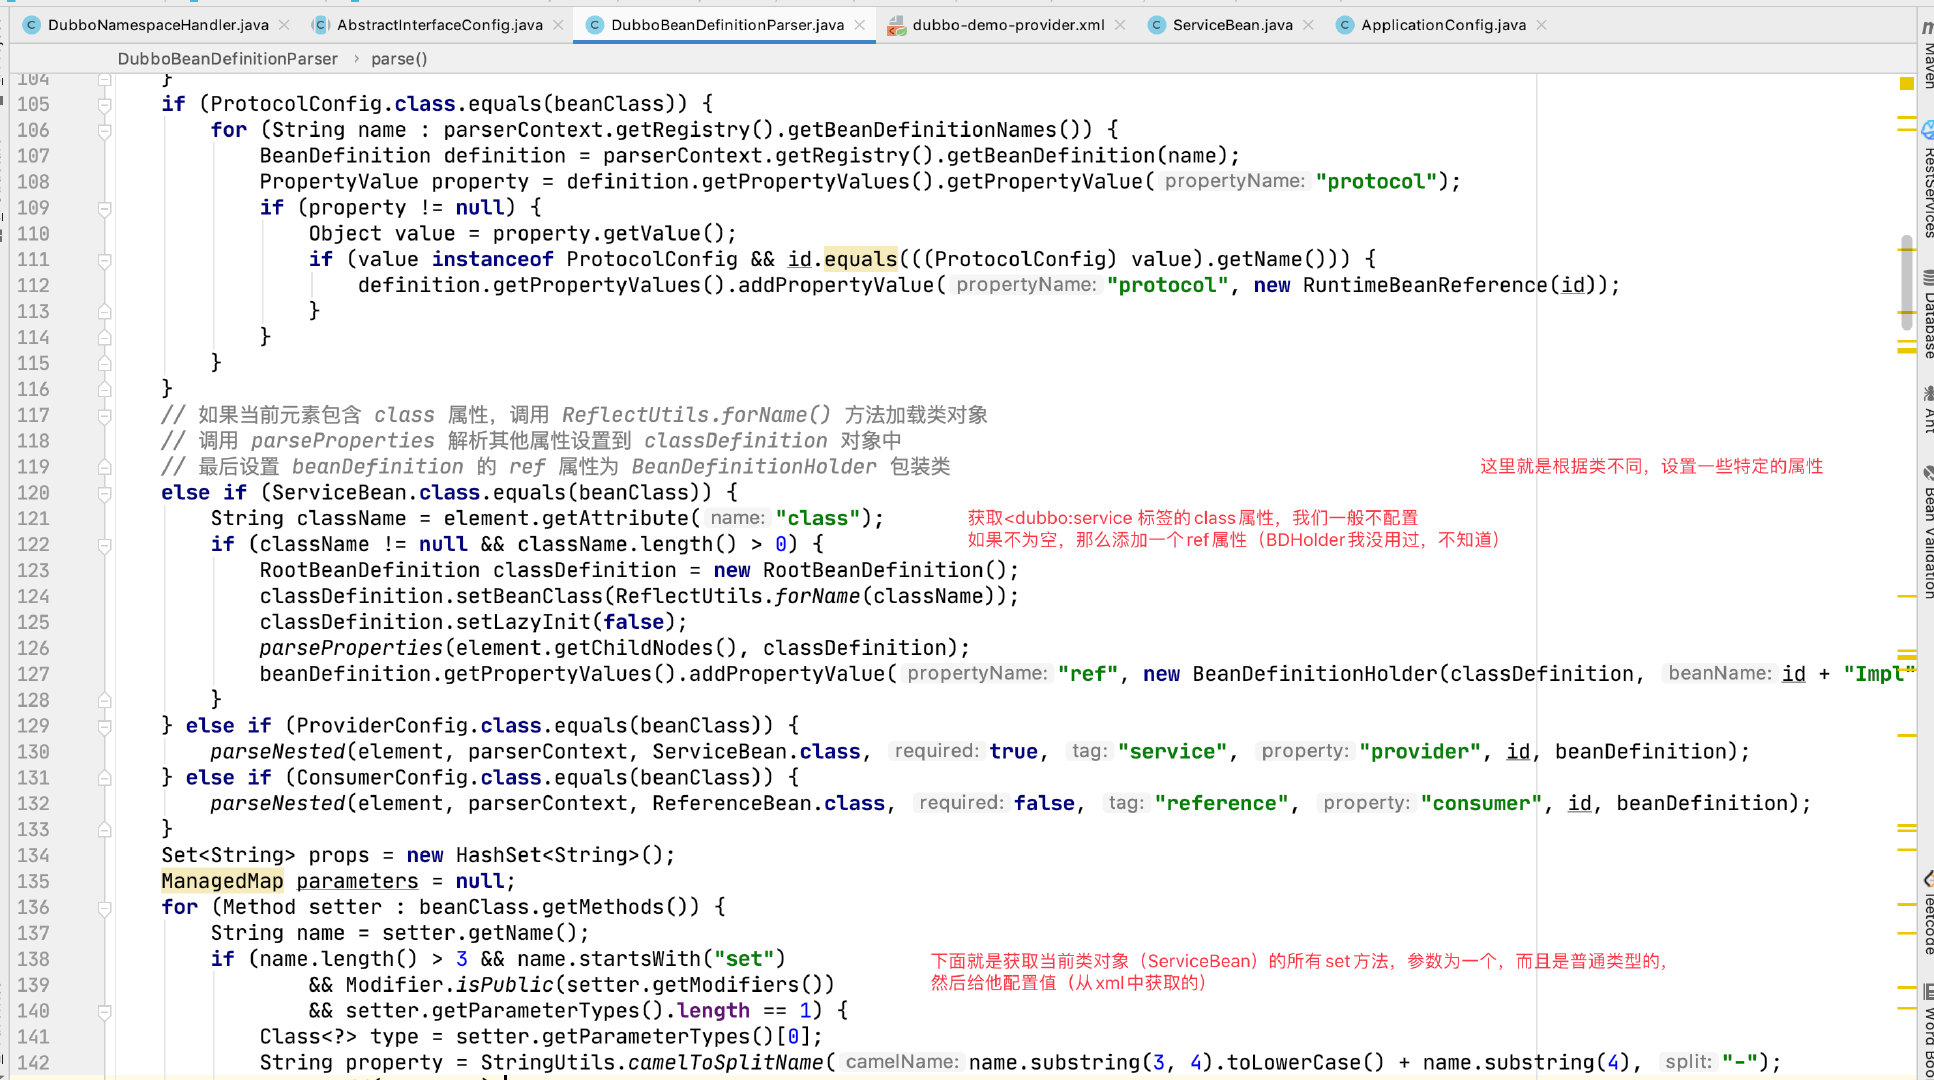Open the RestServices tool window
The image size is (1934, 1080).
(1927, 180)
